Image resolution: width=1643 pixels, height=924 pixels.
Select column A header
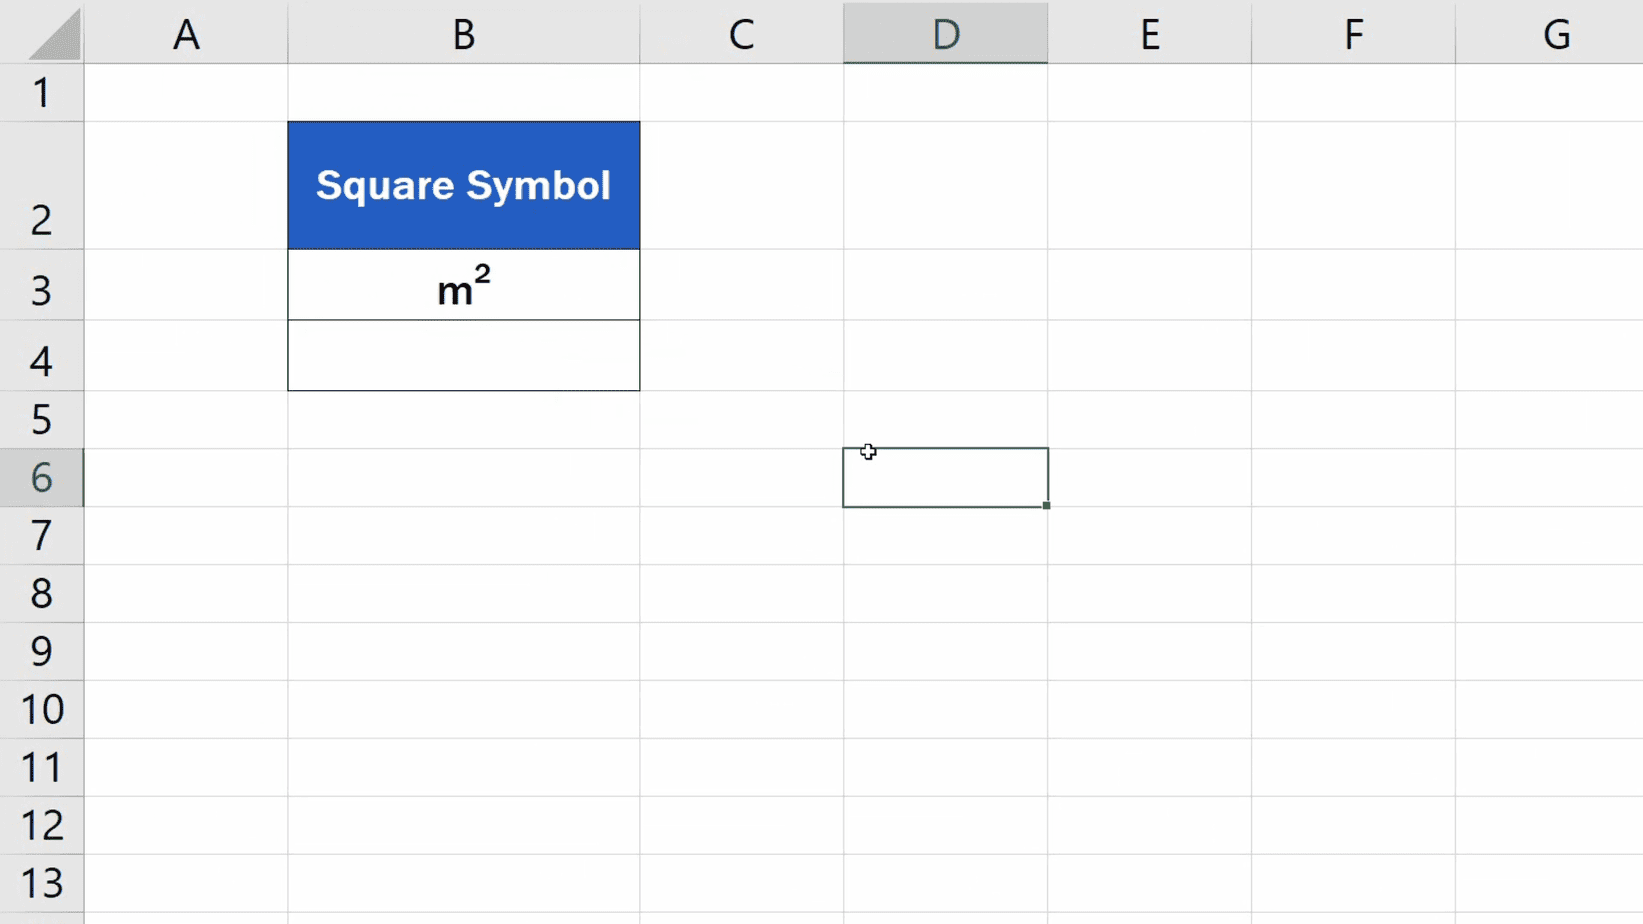(x=187, y=33)
